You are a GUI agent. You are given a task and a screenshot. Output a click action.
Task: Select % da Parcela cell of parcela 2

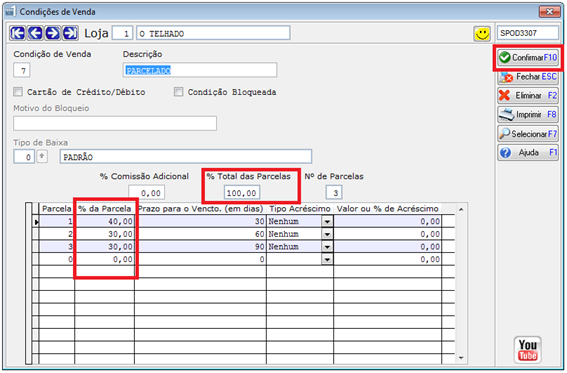[x=105, y=234]
